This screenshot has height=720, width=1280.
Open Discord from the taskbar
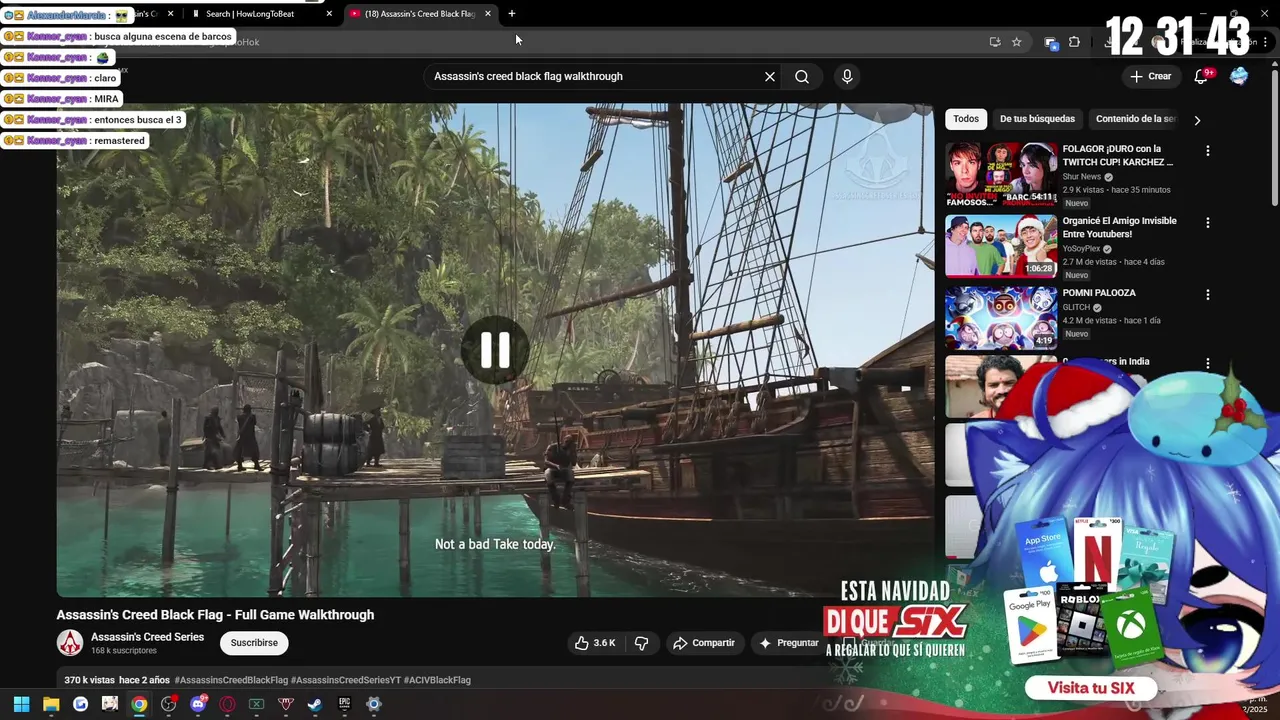(198, 704)
